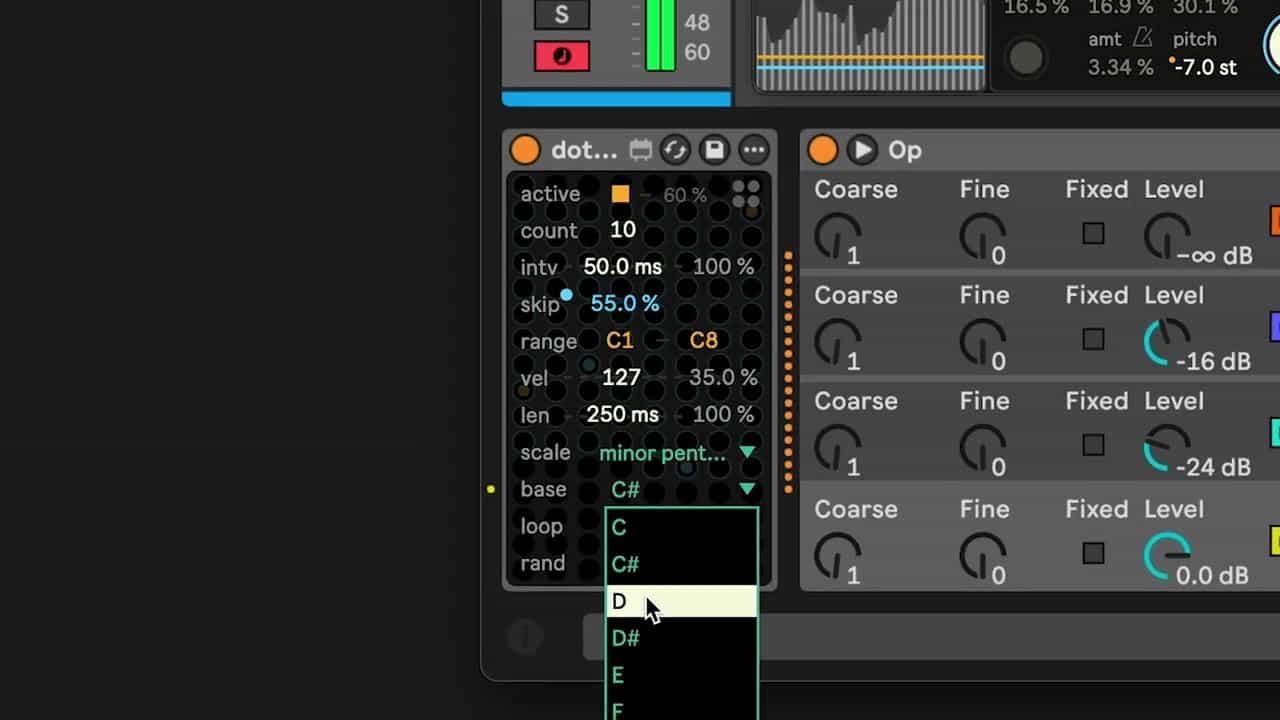Solo the track with S button
The width and height of the screenshot is (1280, 720).
click(x=561, y=15)
